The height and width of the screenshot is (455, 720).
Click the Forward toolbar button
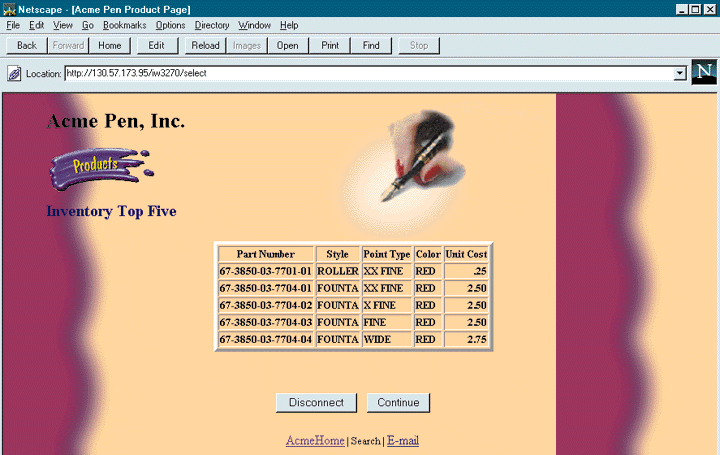click(68, 45)
